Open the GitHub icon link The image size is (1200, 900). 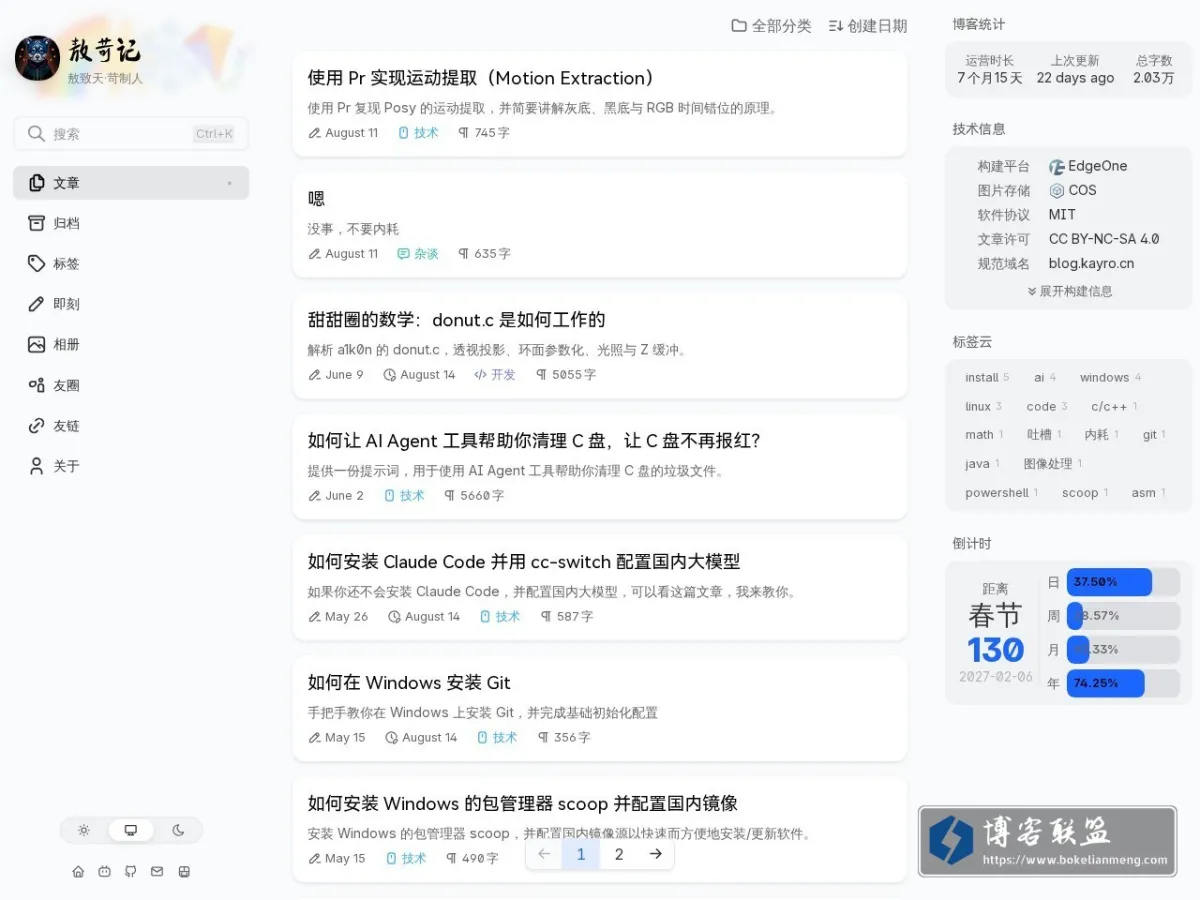(x=131, y=872)
